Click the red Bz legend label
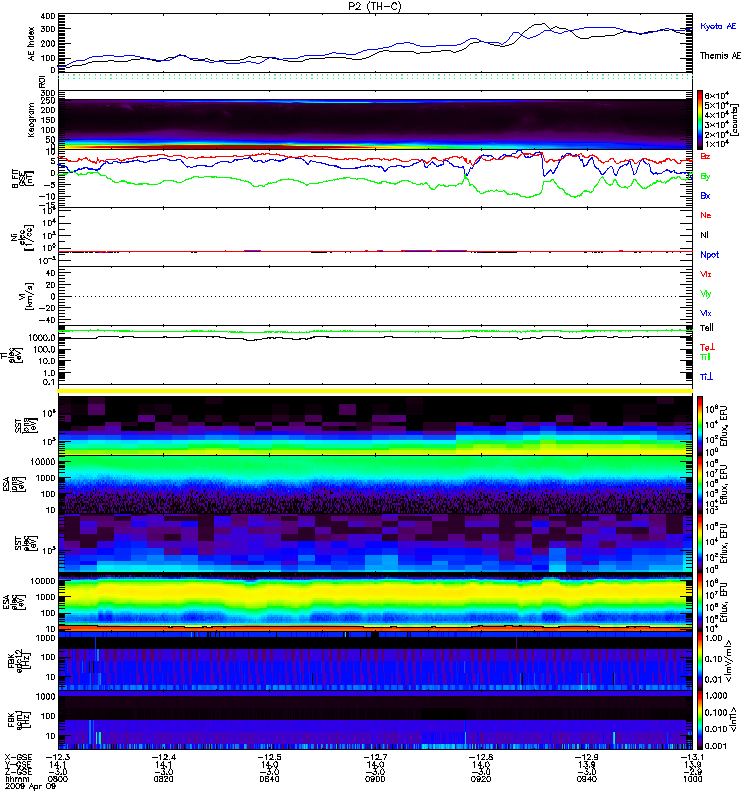The image size is (750, 800). pos(705,157)
